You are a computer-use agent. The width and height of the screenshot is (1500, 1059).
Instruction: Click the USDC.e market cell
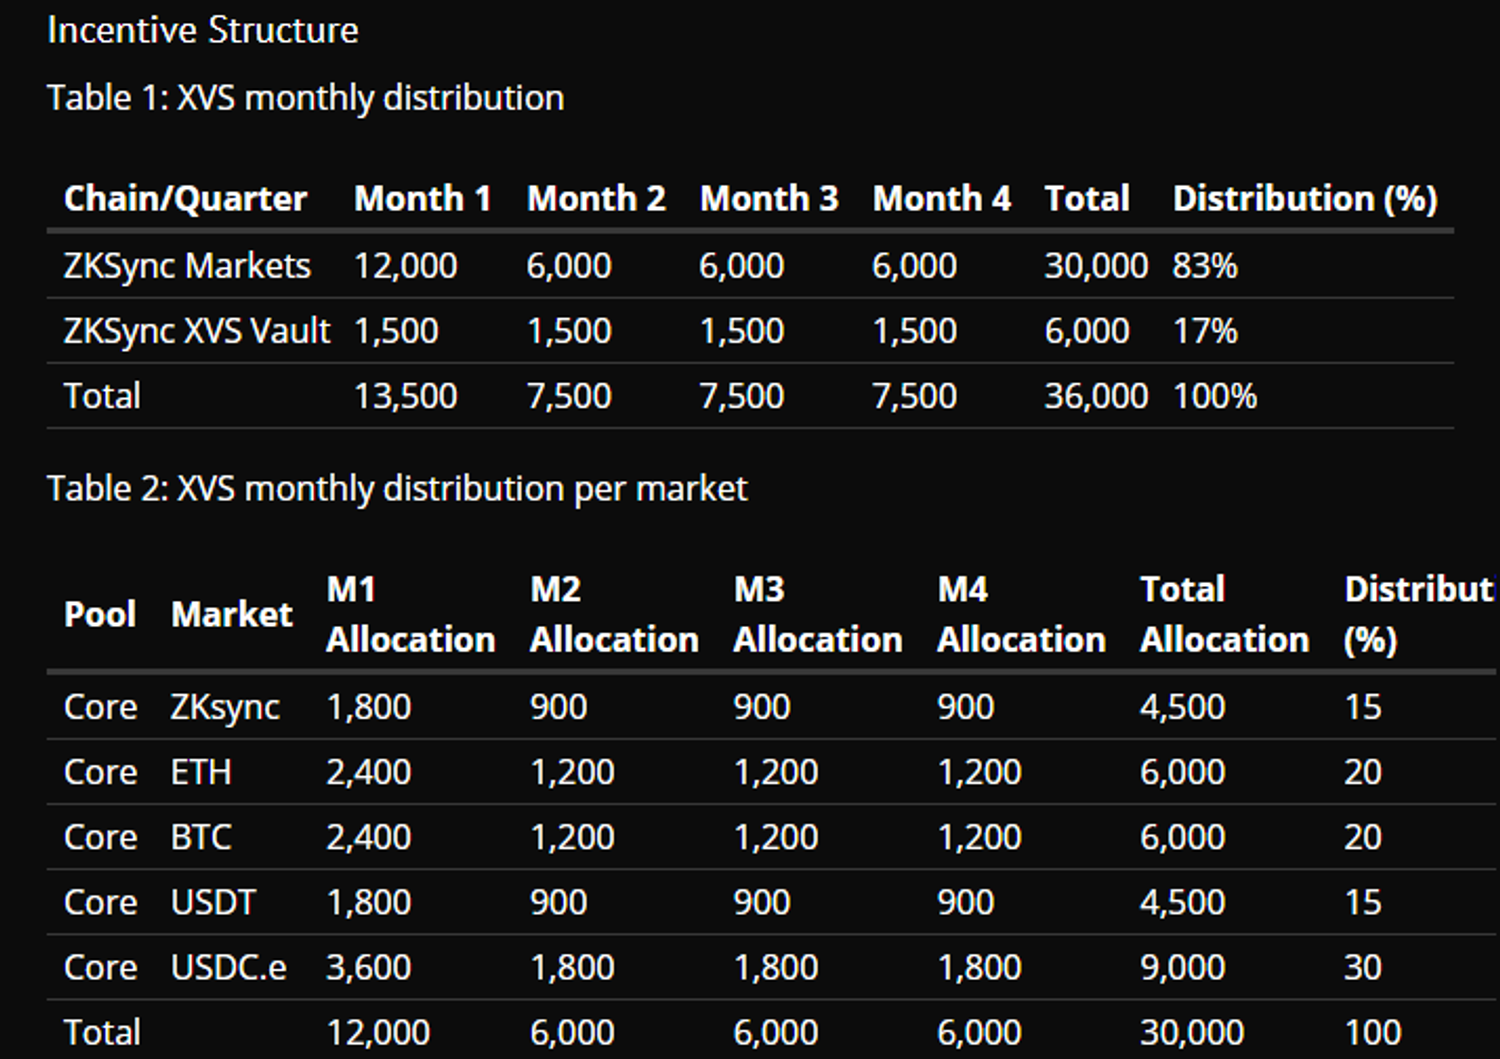coord(229,967)
